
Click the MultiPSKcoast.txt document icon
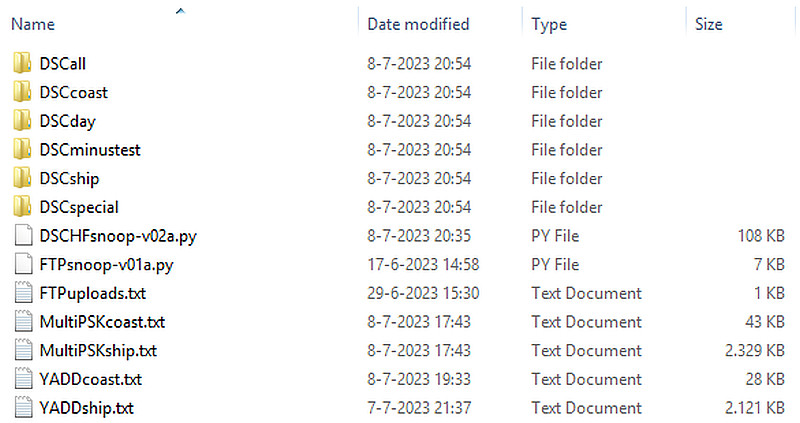[x=24, y=322]
